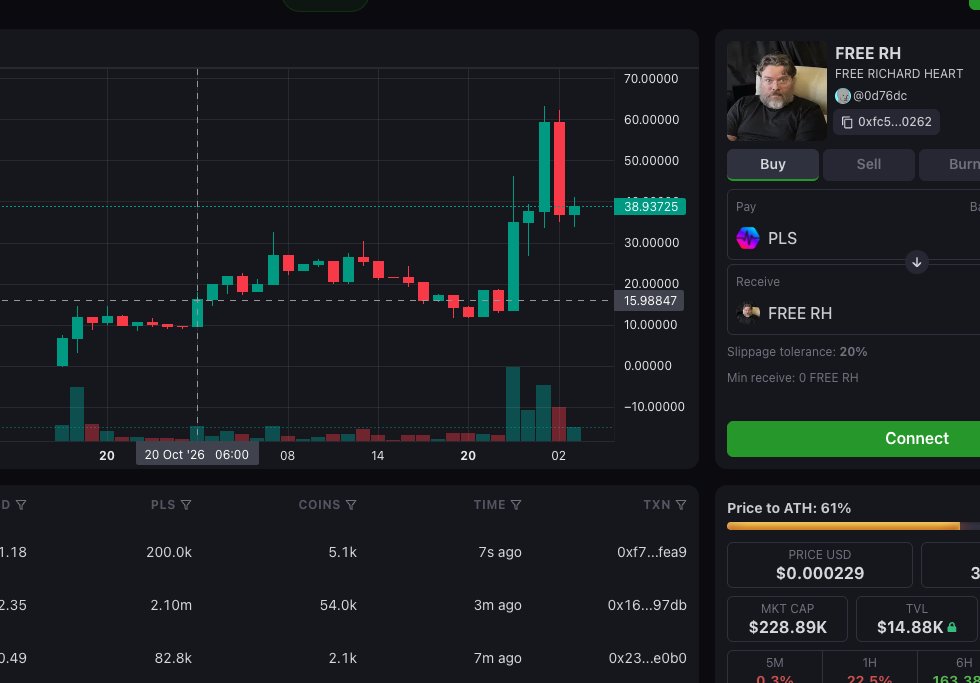The height and width of the screenshot is (683, 980).
Task: Click the 1H timeframe stat cell
Action: click(869, 667)
